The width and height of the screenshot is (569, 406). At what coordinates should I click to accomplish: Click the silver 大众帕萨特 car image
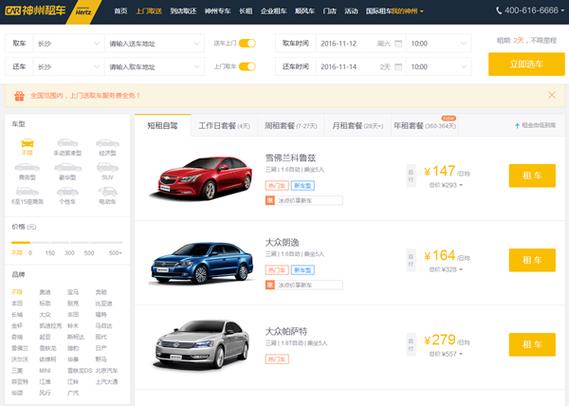[x=201, y=344]
